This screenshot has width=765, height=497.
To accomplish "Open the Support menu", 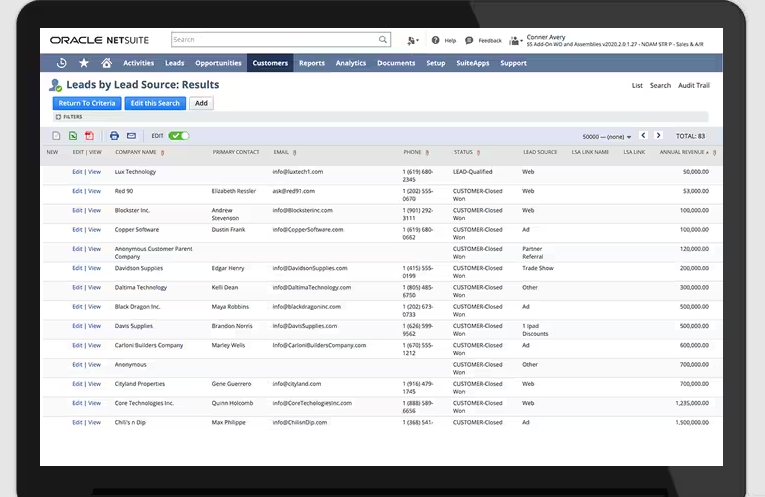I will click(513, 63).
